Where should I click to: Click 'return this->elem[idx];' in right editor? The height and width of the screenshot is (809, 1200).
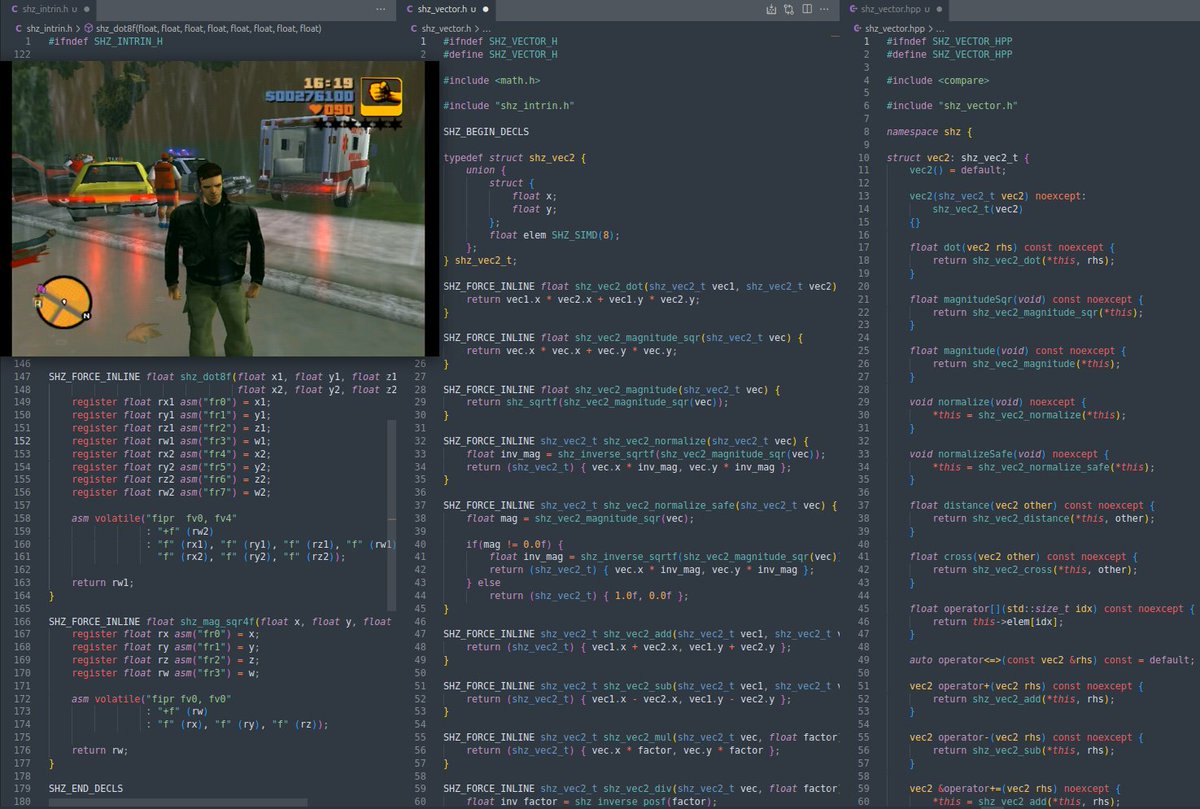(x=999, y=621)
